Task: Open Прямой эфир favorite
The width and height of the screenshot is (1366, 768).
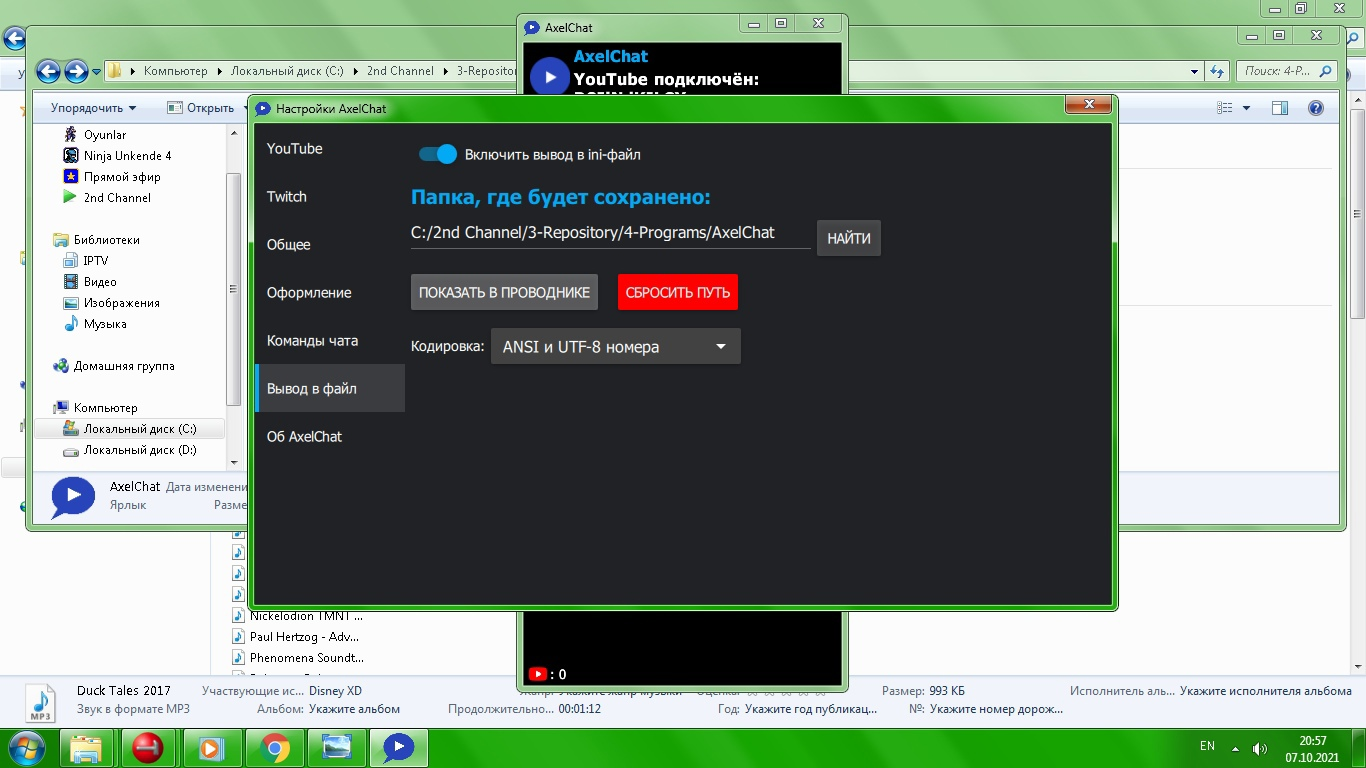Action: tap(112, 177)
